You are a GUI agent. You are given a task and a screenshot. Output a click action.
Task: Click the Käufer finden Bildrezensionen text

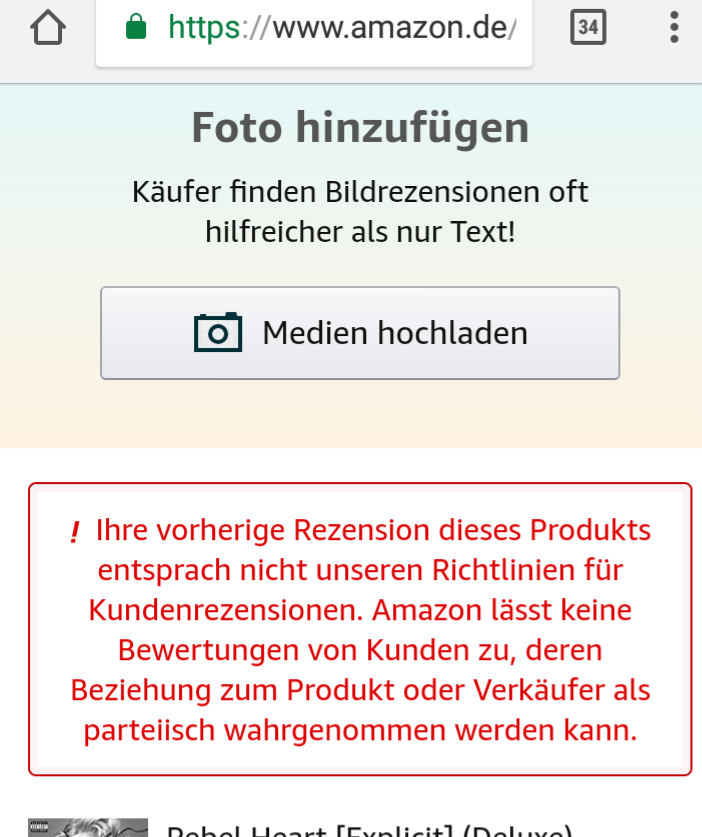pos(360,192)
